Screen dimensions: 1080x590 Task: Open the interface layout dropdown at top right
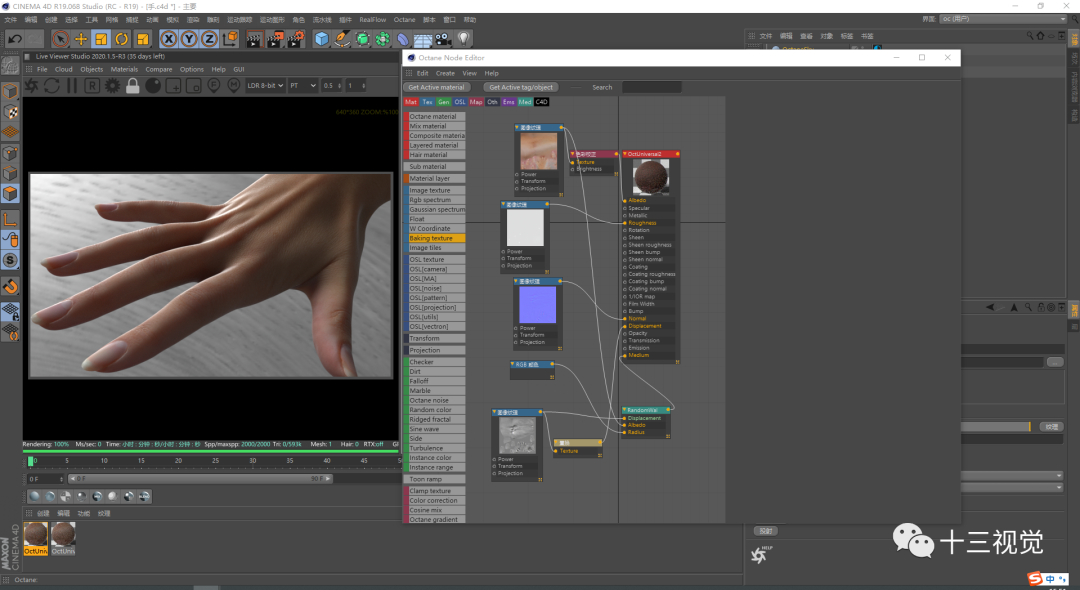[x=1003, y=19]
